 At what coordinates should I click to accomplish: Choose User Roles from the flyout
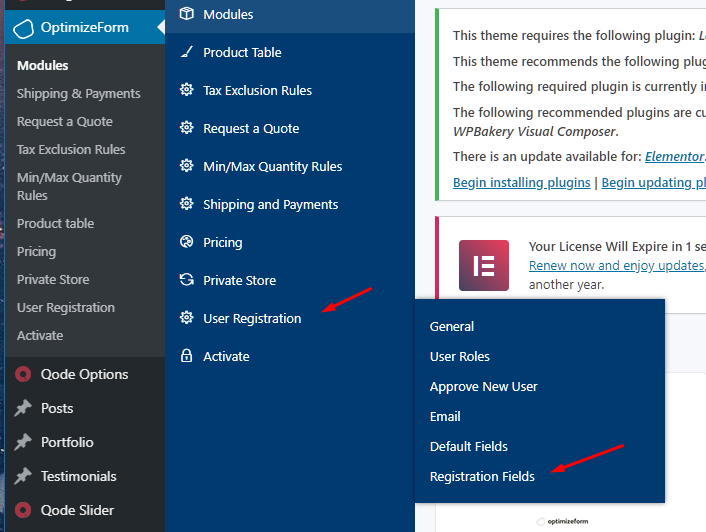[460, 356]
